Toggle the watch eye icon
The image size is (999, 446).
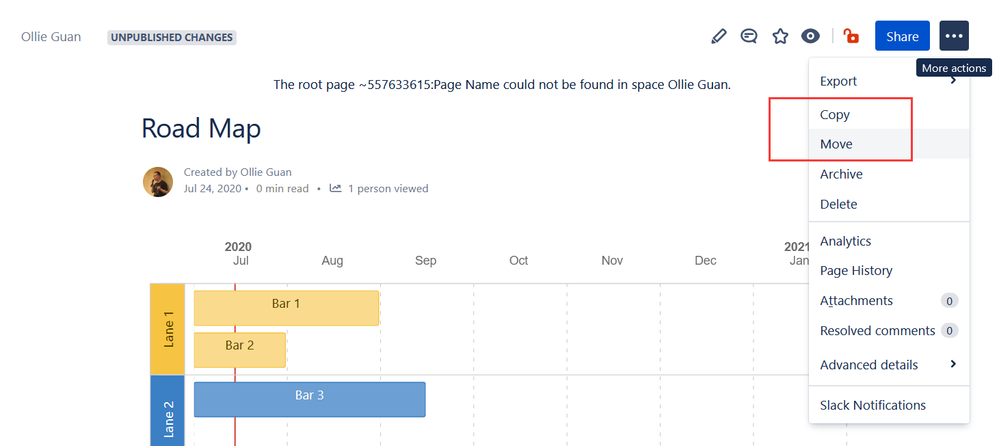pyautogui.click(x=810, y=36)
